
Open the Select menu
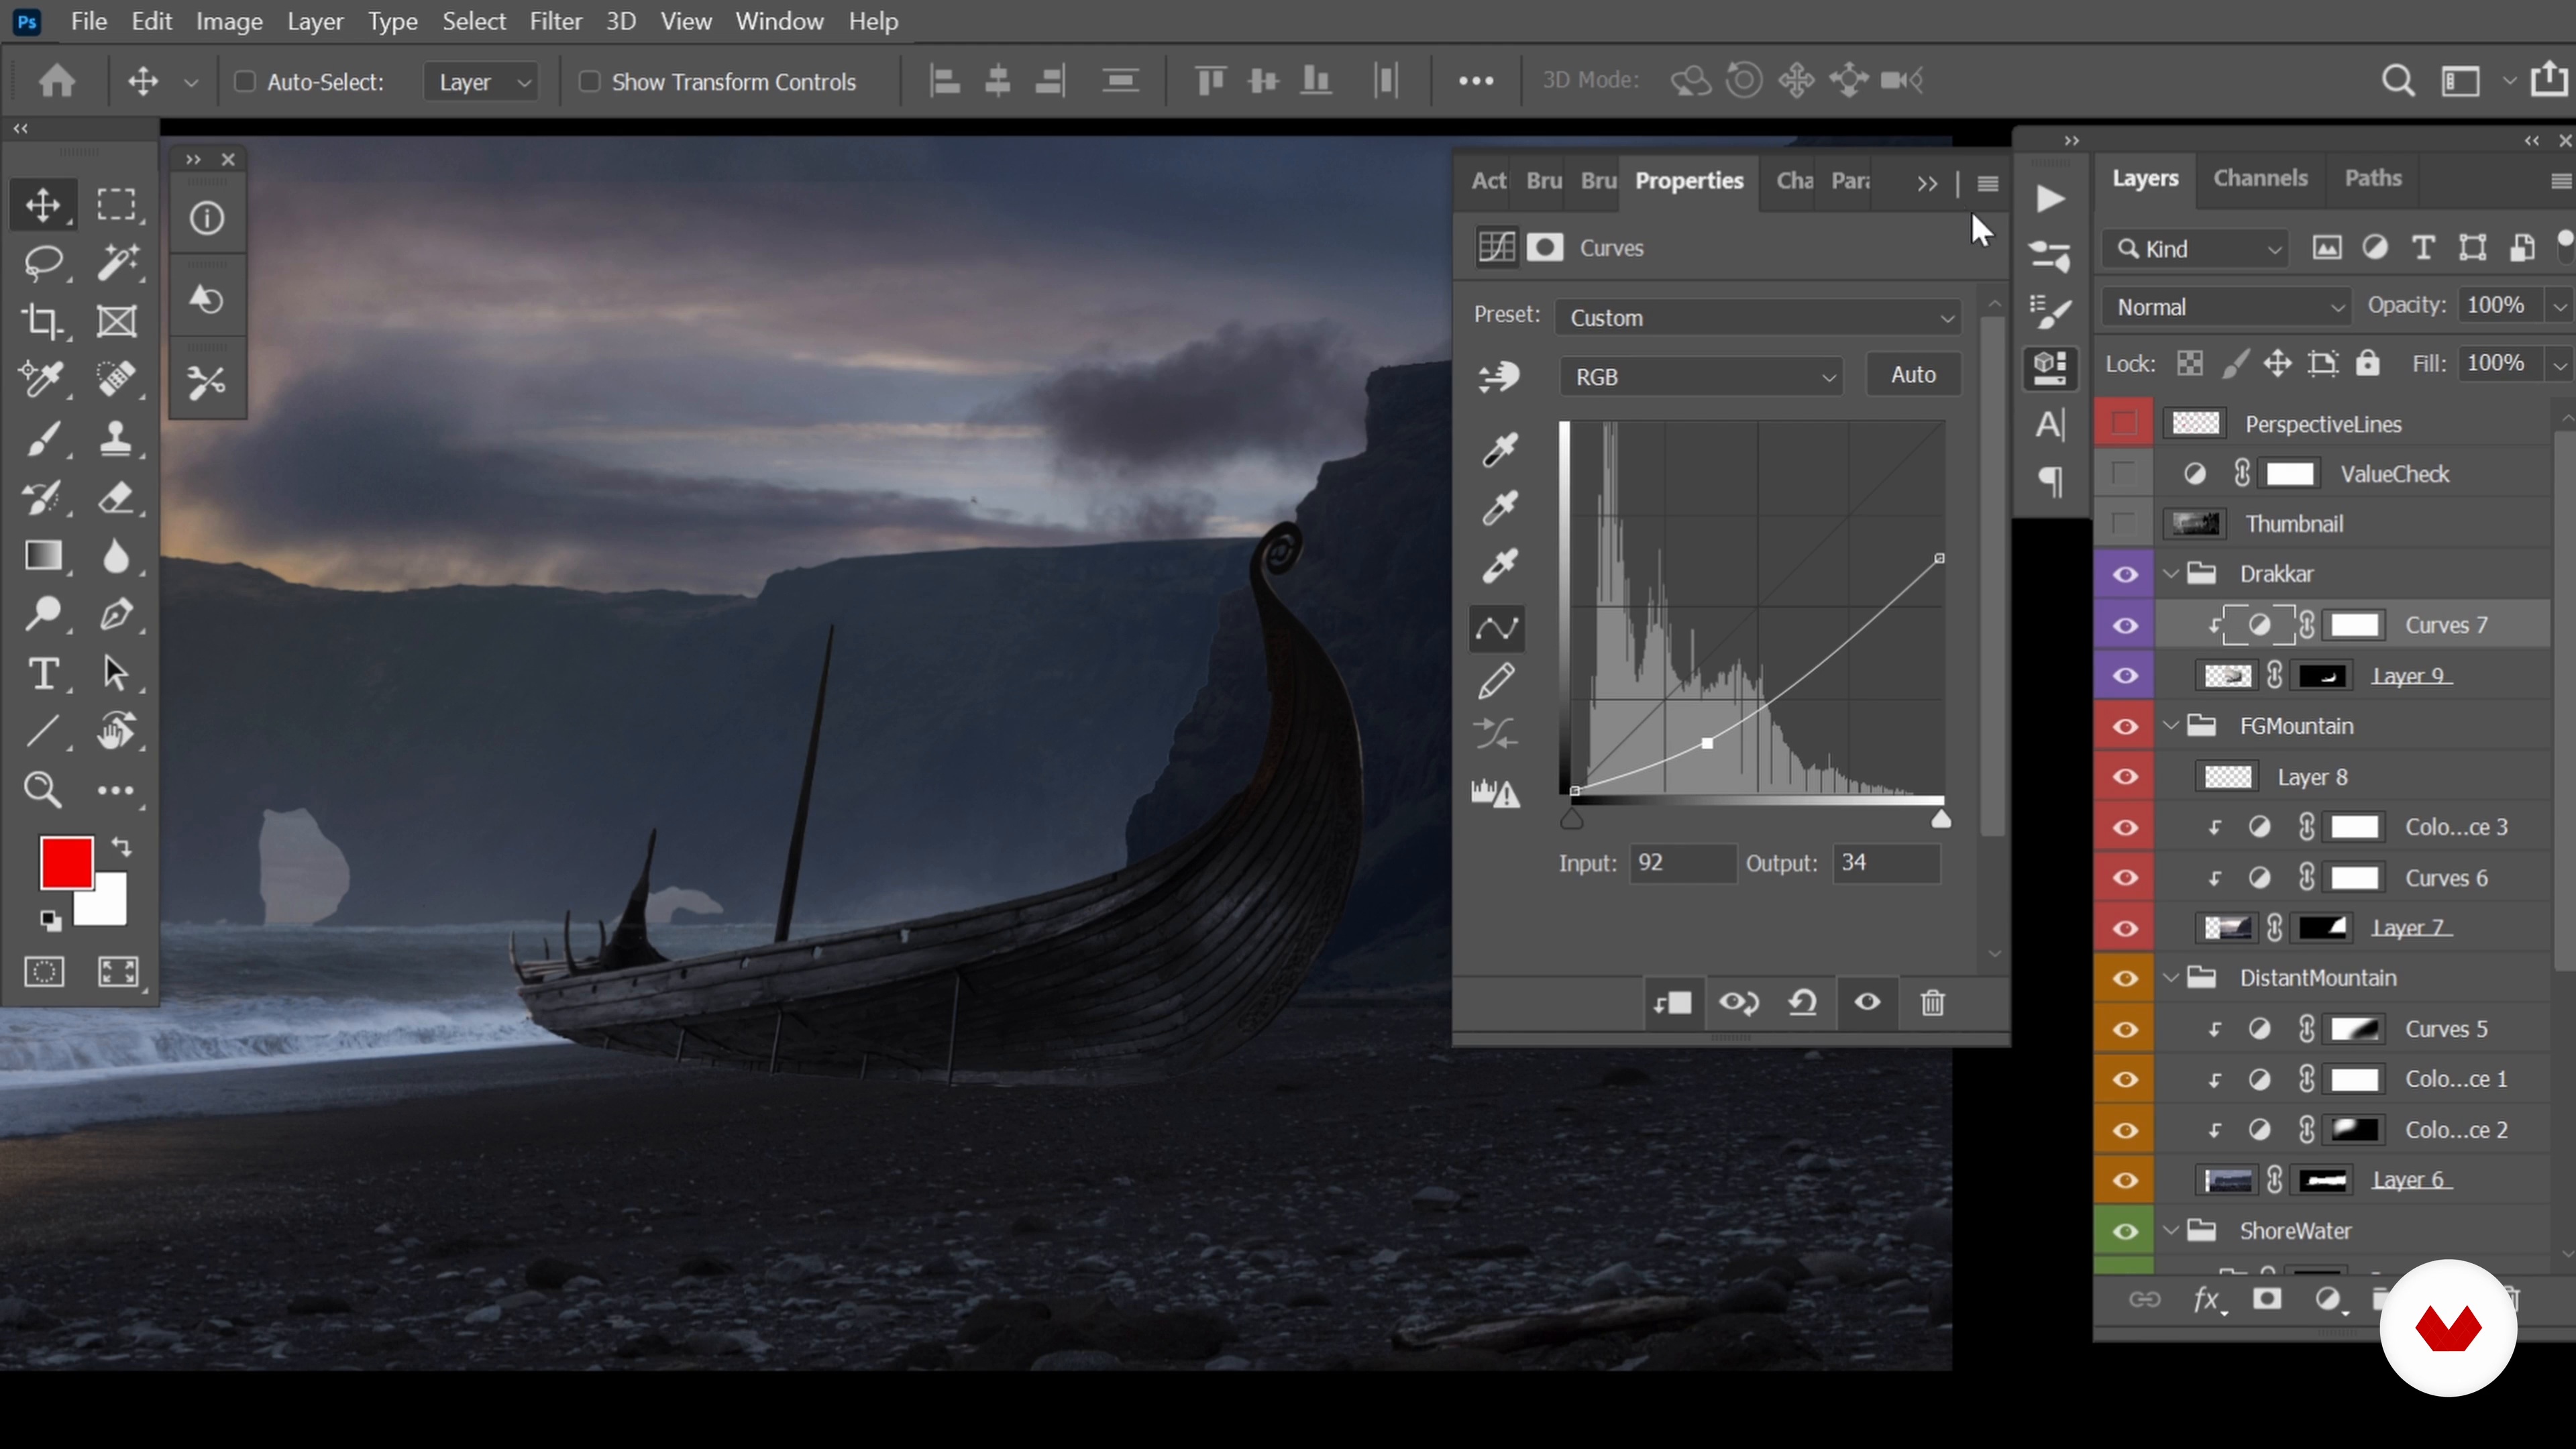point(474,21)
